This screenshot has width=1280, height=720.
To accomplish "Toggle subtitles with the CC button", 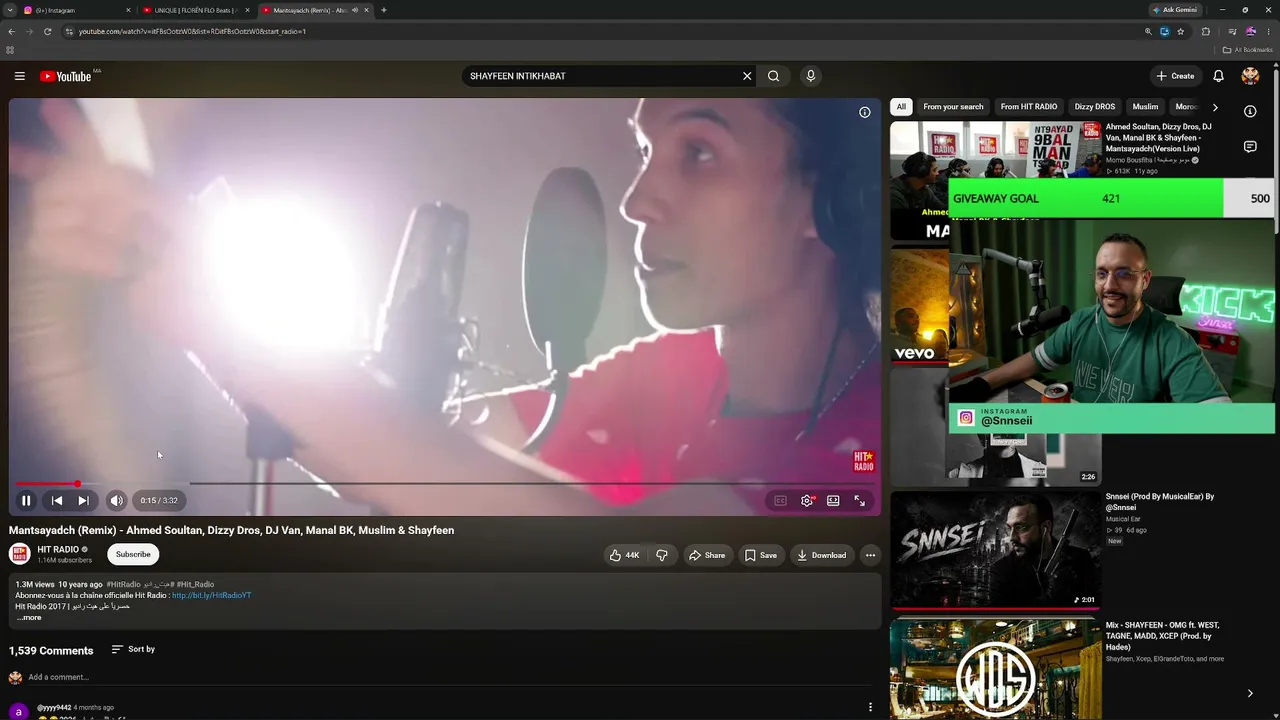I will (780, 501).
